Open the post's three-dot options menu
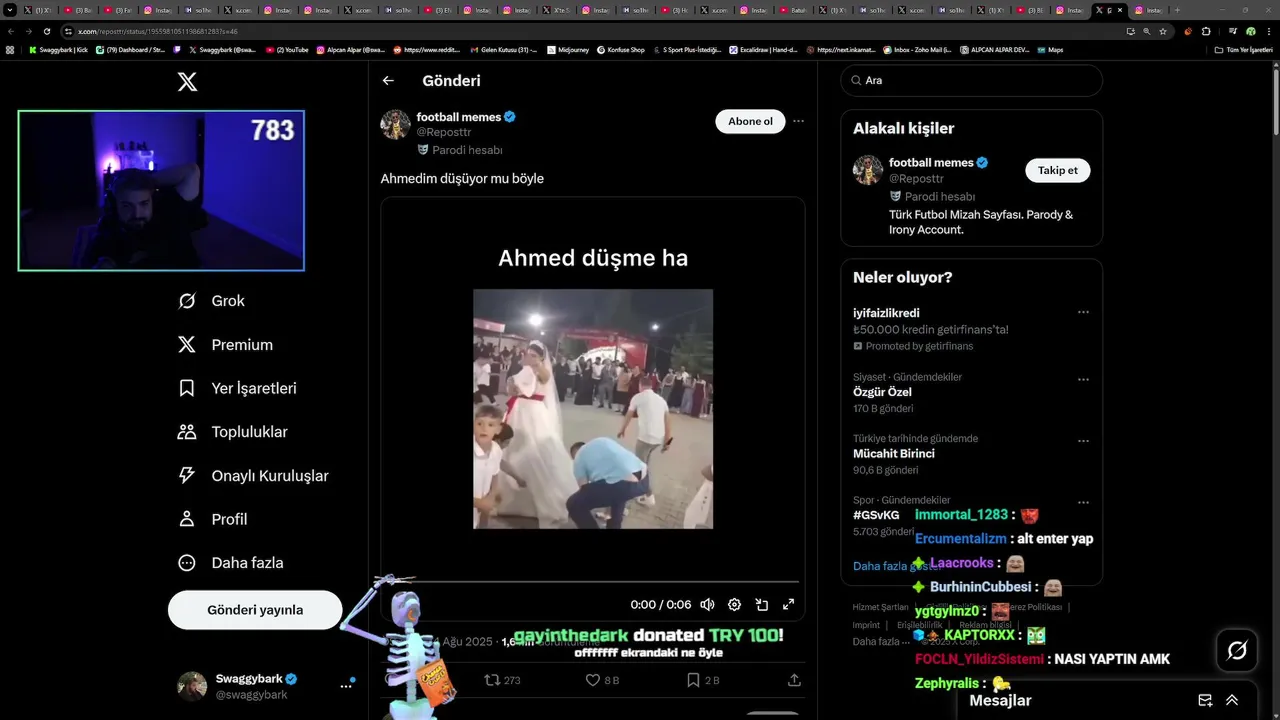Image resolution: width=1280 pixels, height=720 pixels. pyautogui.click(x=798, y=121)
